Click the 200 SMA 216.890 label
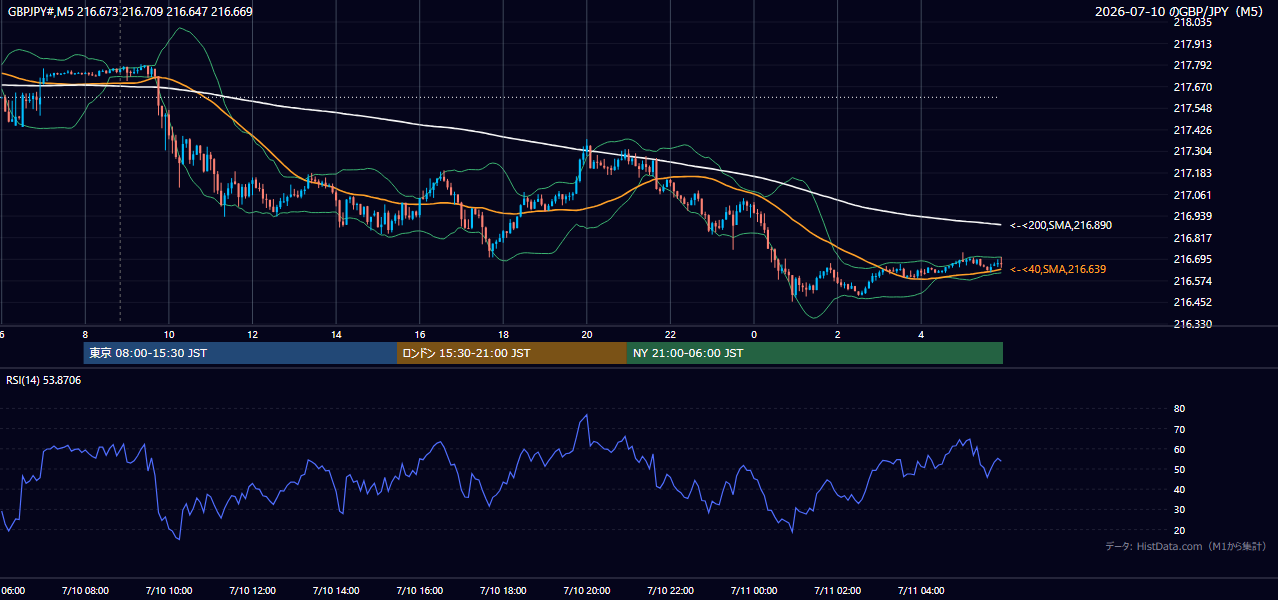The width and height of the screenshot is (1278, 600). [x=1061, y=226]
